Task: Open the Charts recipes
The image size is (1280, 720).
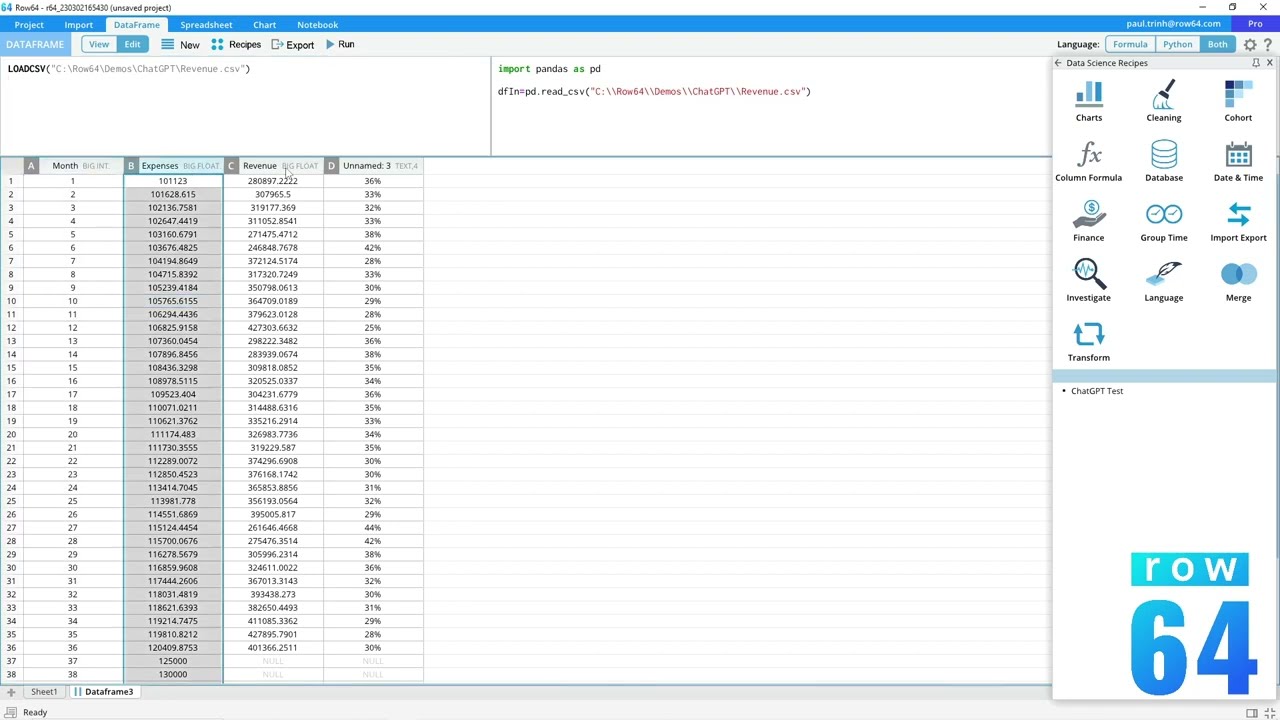Action: pos(1088,102)
